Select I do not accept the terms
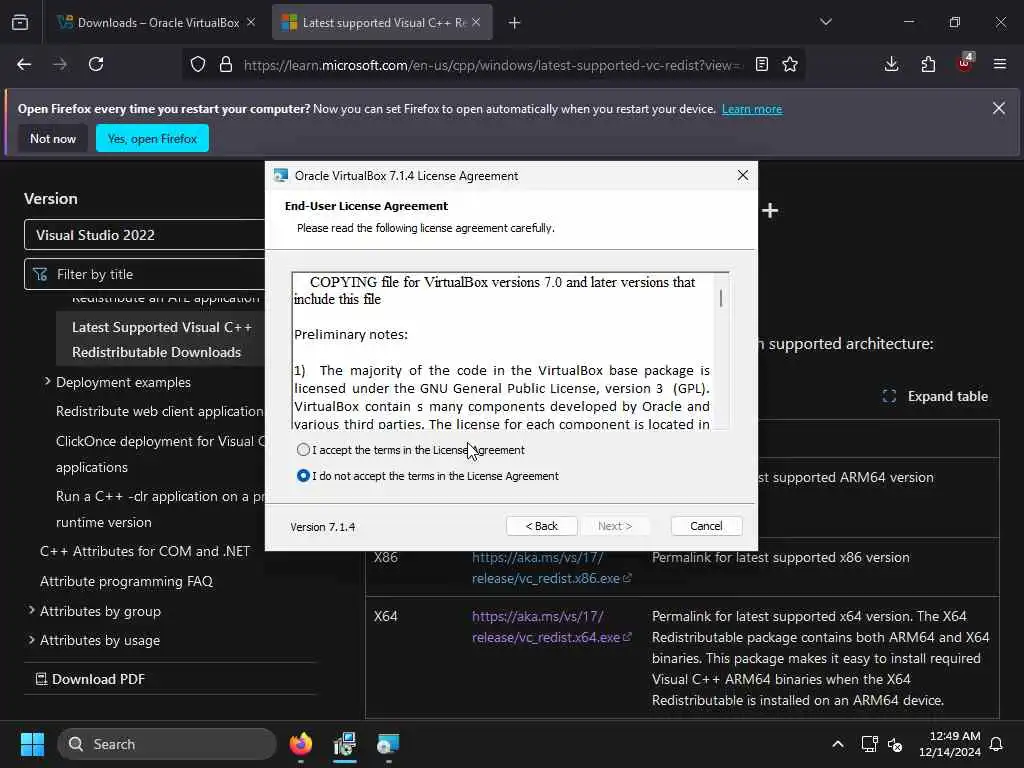 click(303, 476)
